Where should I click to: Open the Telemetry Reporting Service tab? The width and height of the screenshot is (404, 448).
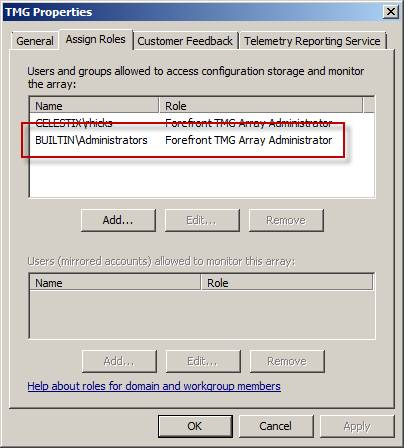tap(312, 41)
